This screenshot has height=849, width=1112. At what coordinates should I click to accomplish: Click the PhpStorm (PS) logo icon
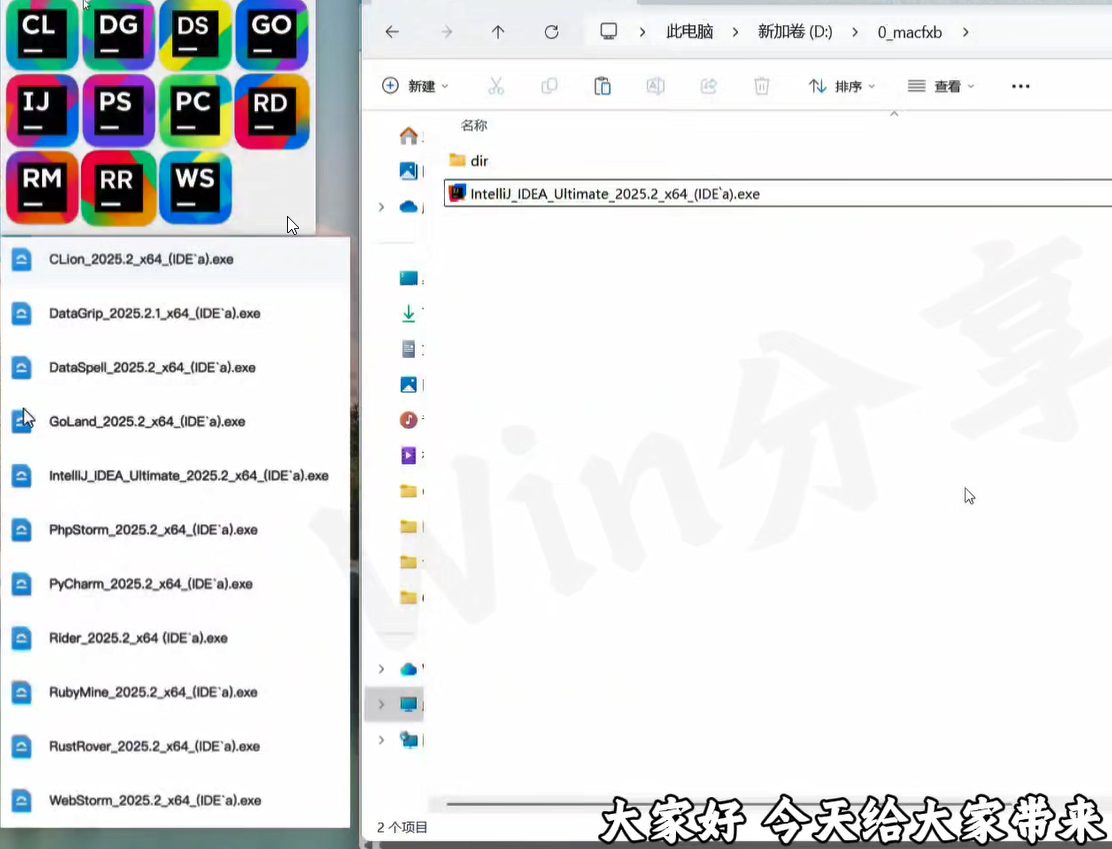point(118,111)
